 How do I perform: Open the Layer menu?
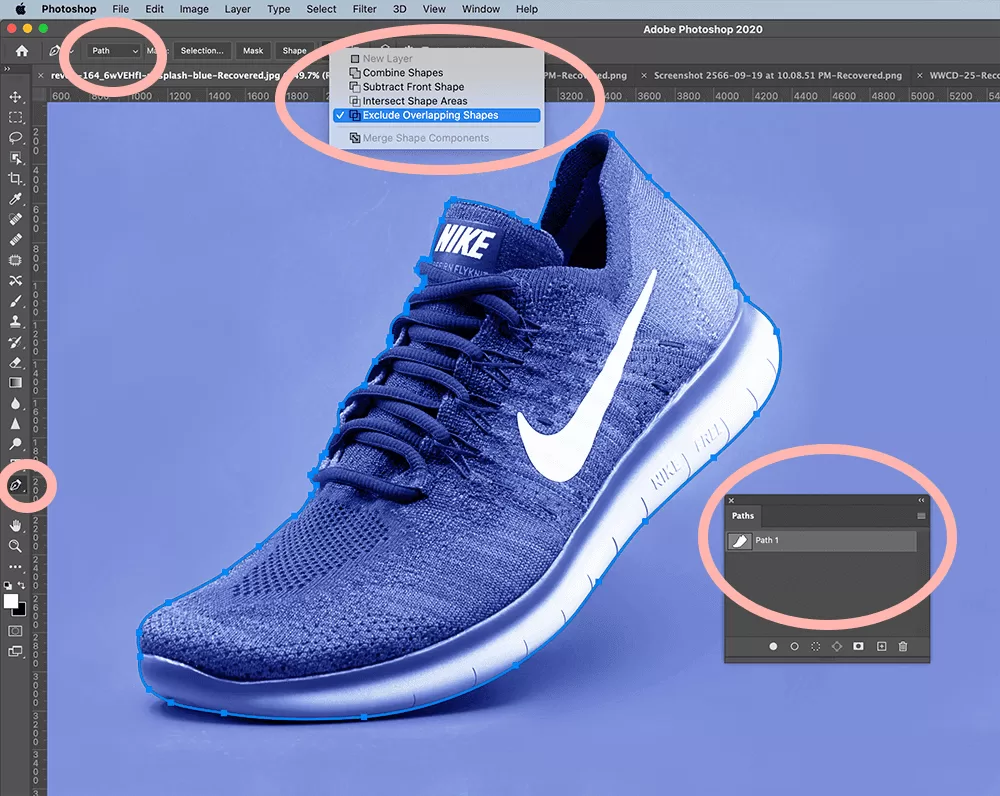(237, 9)
